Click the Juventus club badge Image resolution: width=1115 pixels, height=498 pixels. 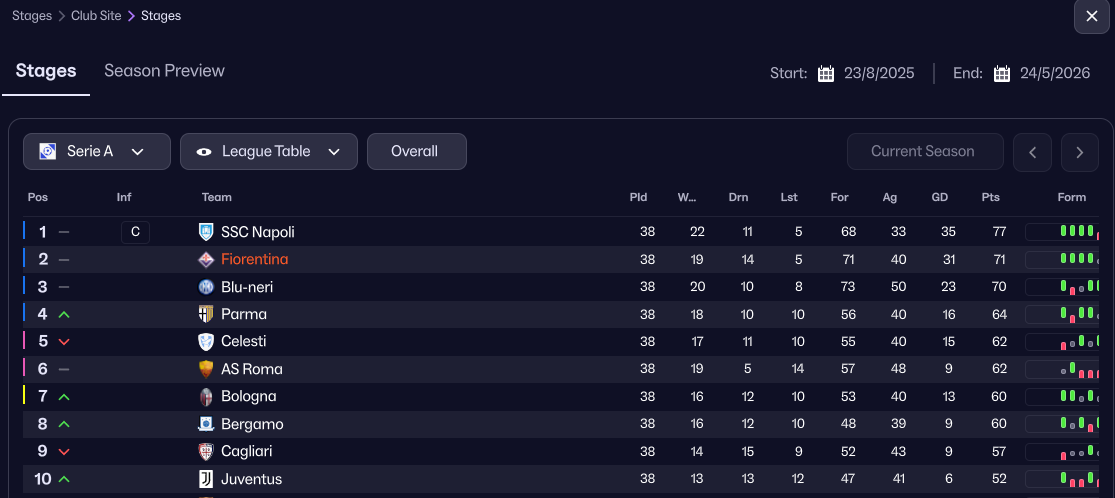[206, 479]
